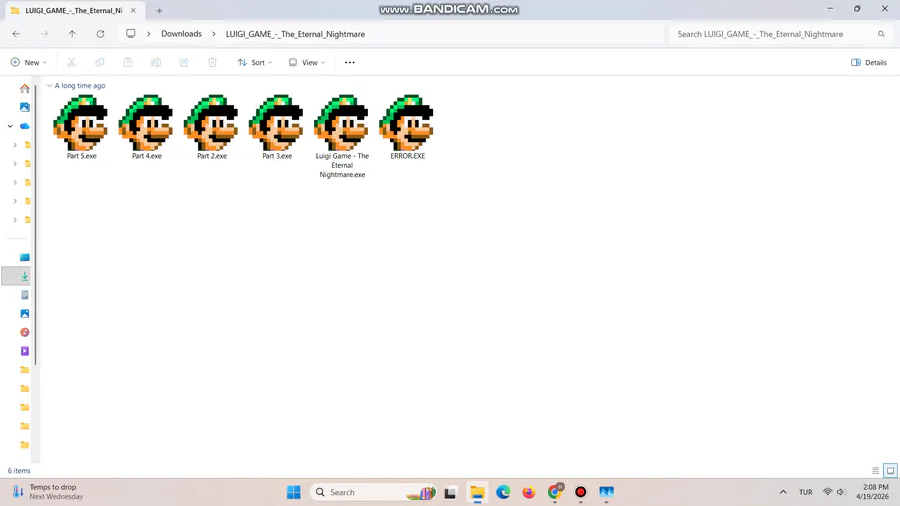
Task: Click the navigation pane scrollbar
Action: click(35, 224)
